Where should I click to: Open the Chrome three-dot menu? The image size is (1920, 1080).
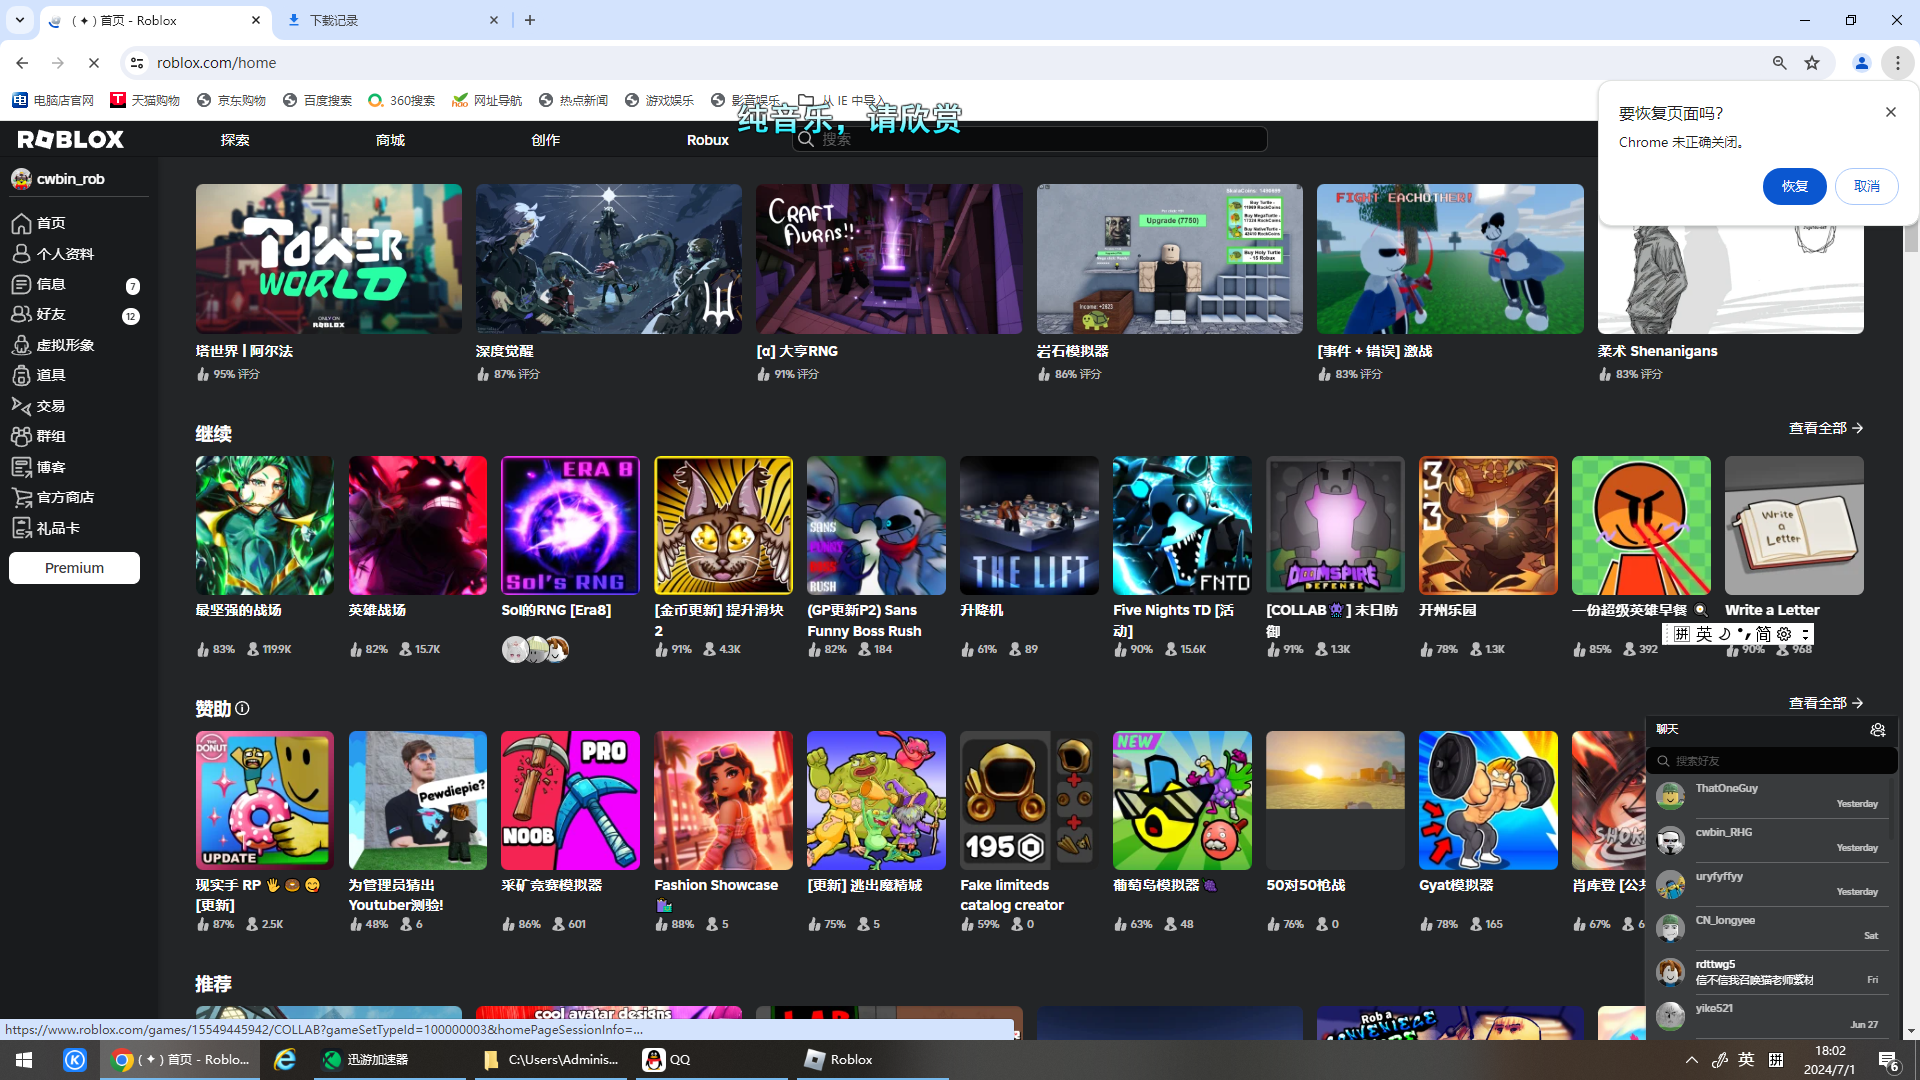pos(1897,62)
